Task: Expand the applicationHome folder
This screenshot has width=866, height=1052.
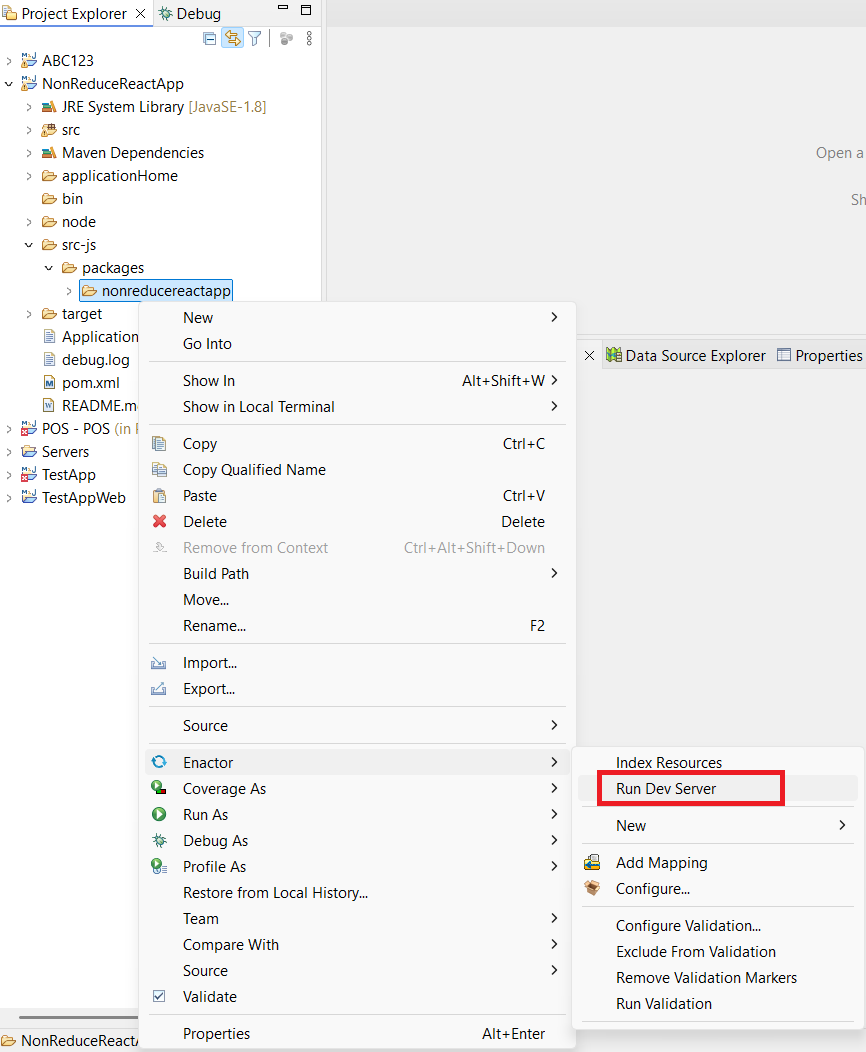Action: point(29,176)
